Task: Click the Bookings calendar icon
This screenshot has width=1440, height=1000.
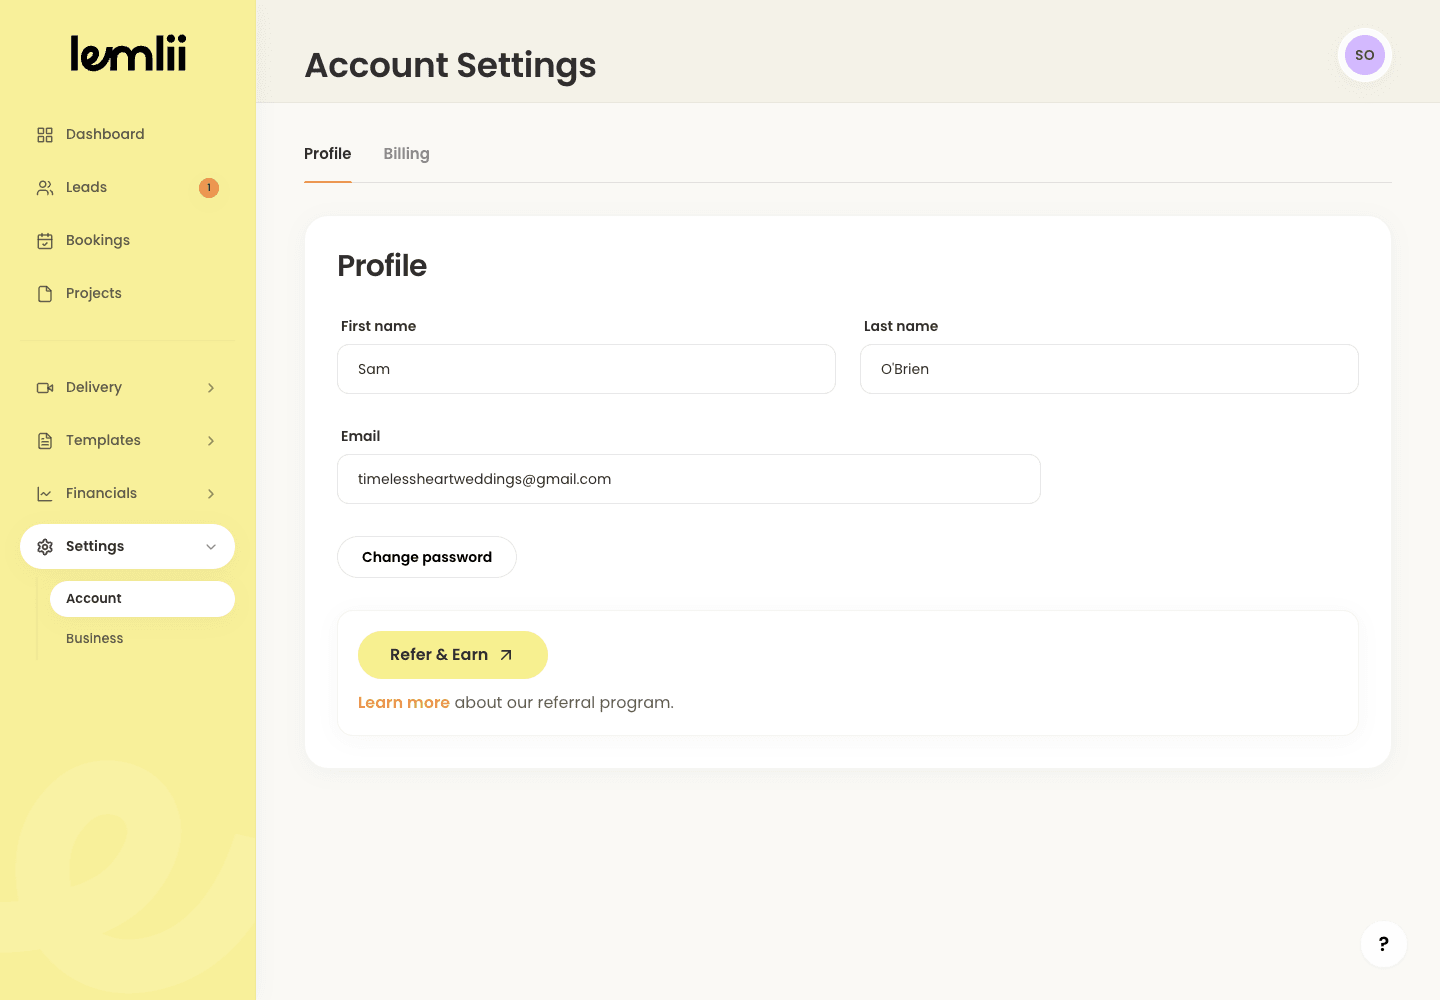Action: tap(45, 241)
